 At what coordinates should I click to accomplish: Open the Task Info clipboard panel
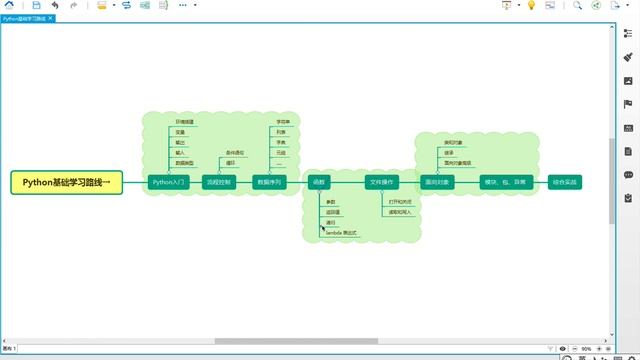[628, 198]
